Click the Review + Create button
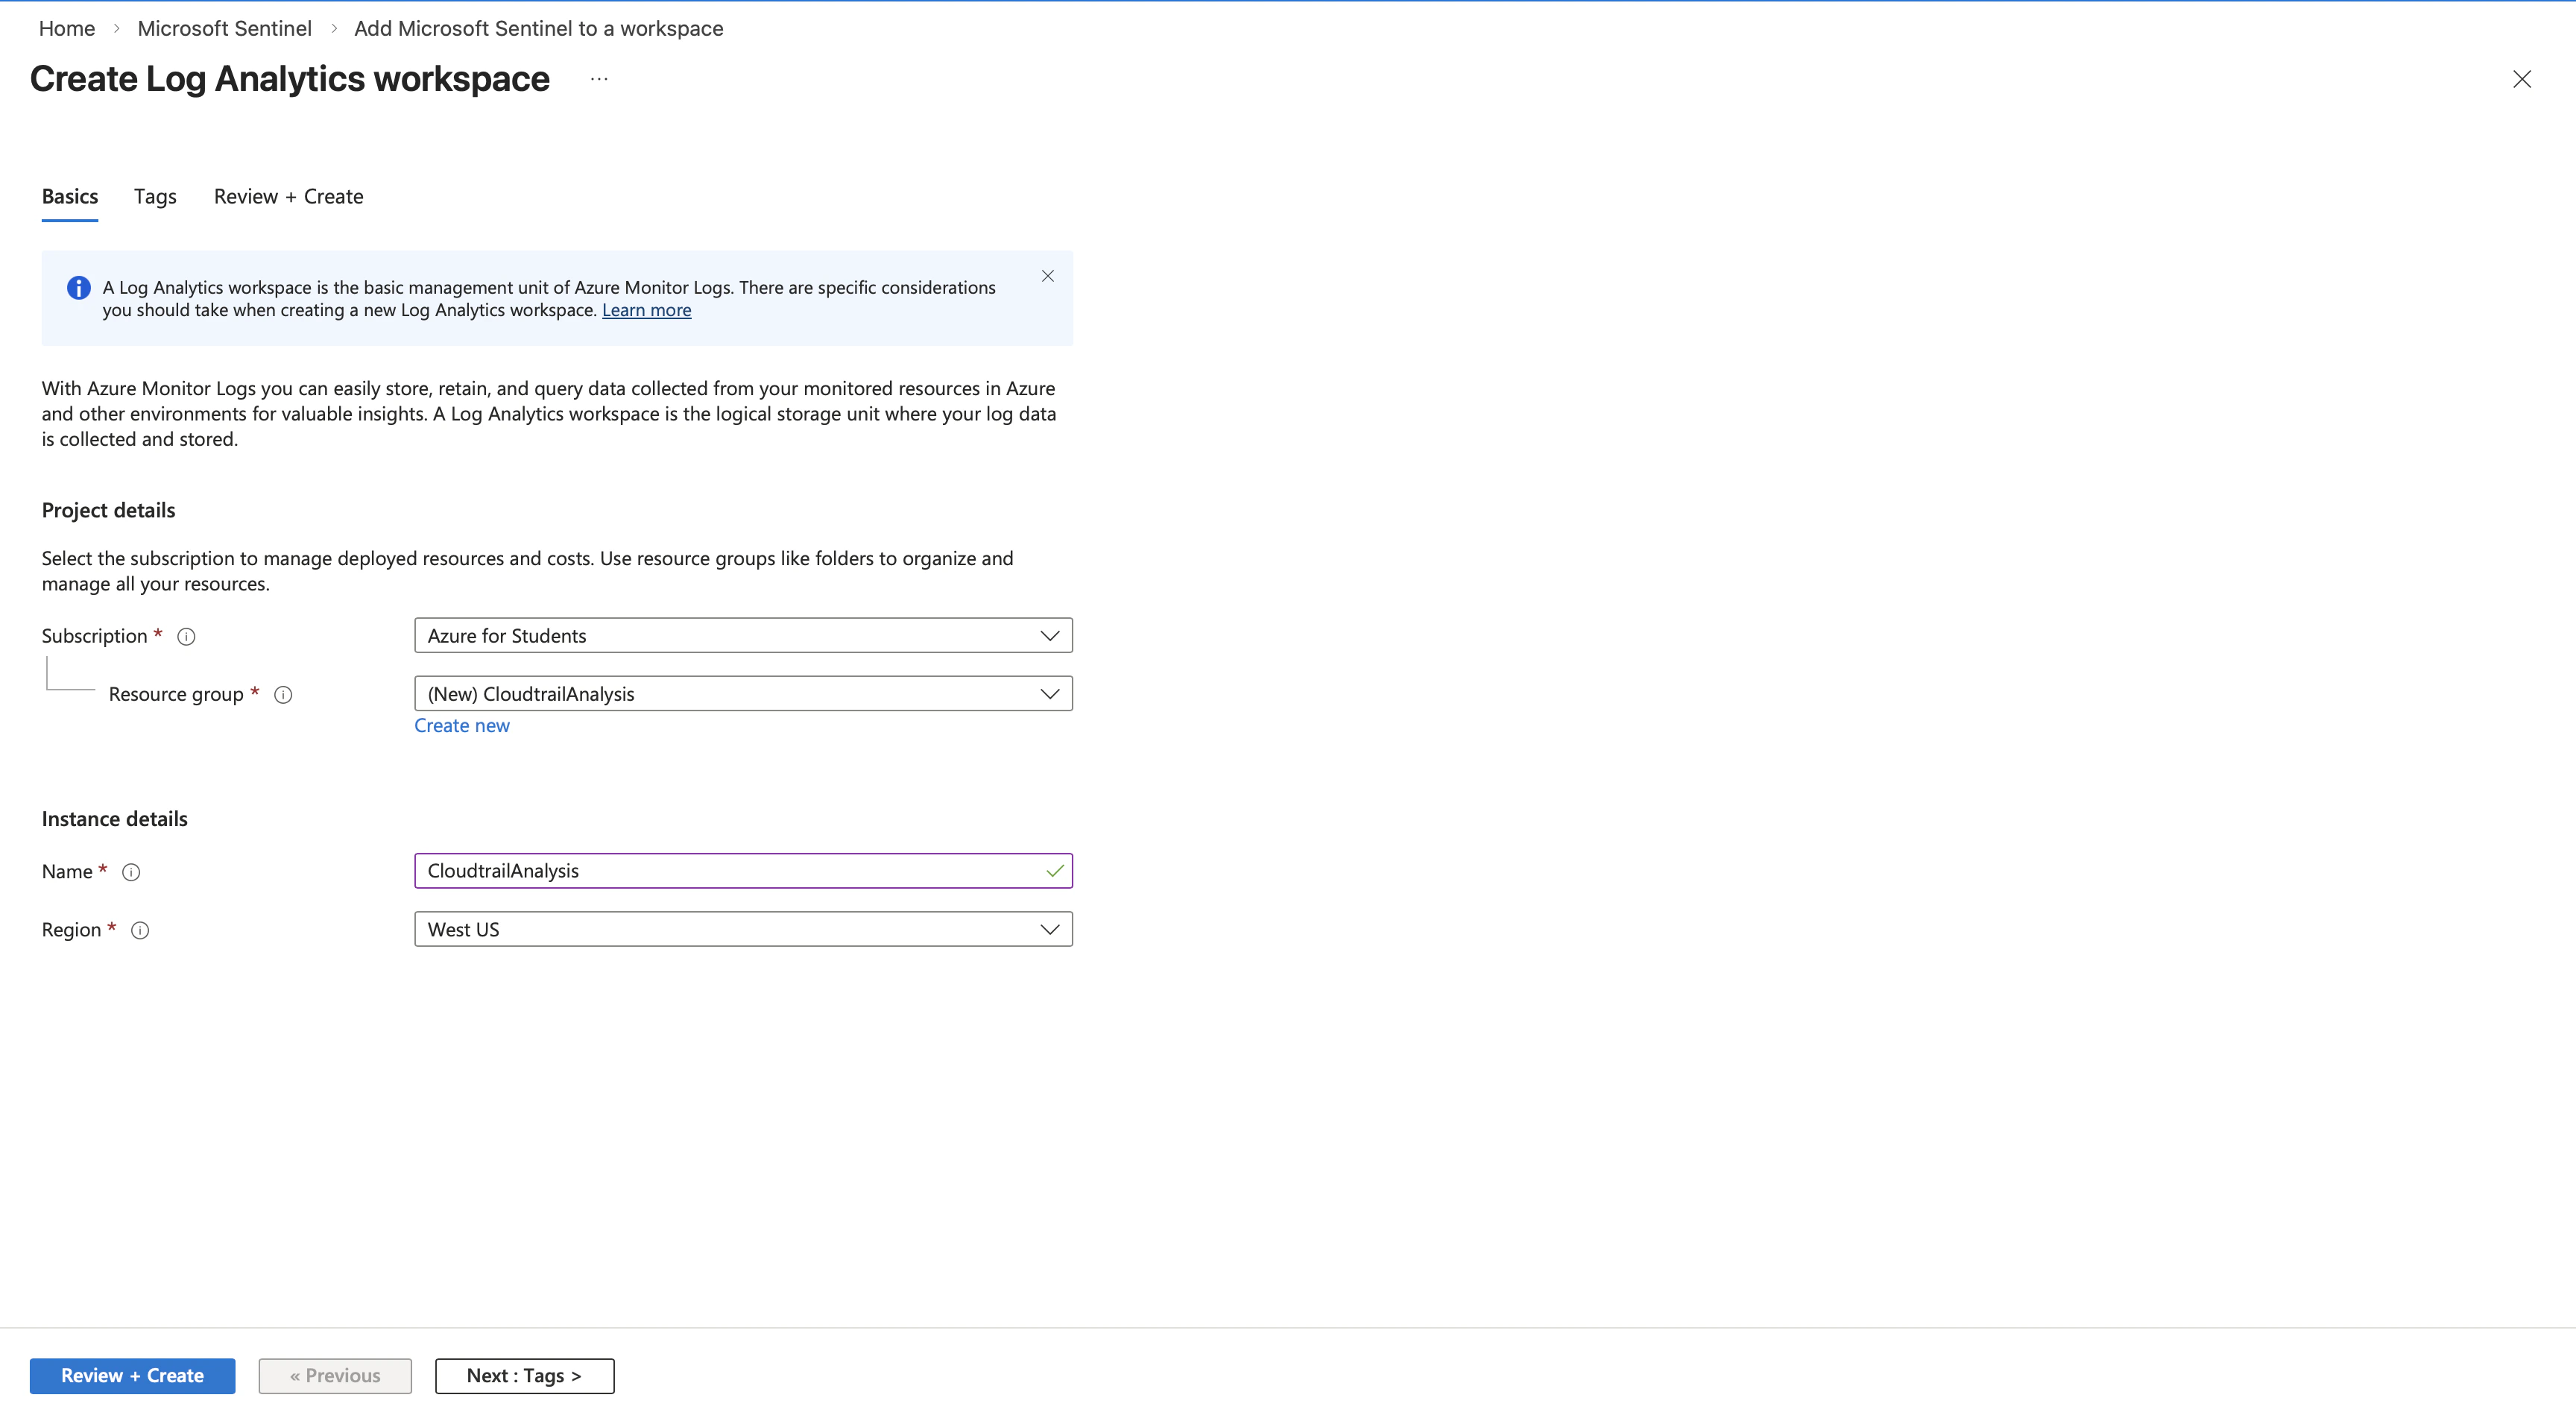 [132, 1375]
